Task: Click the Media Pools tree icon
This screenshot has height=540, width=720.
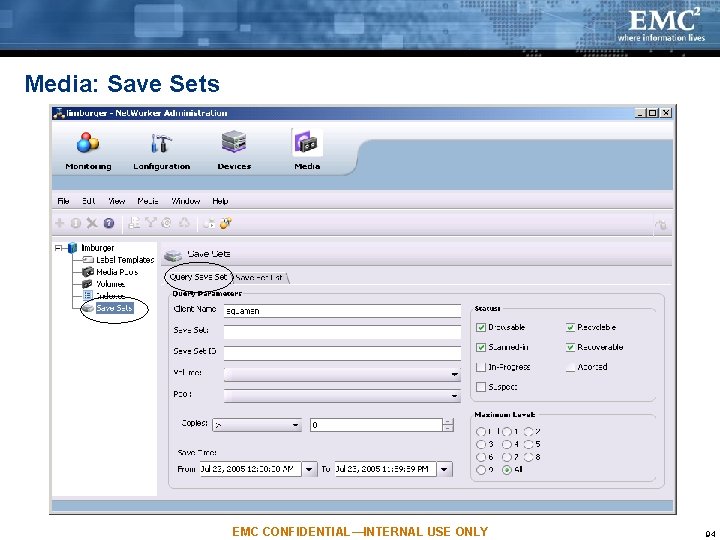Action: click(88, 272)
